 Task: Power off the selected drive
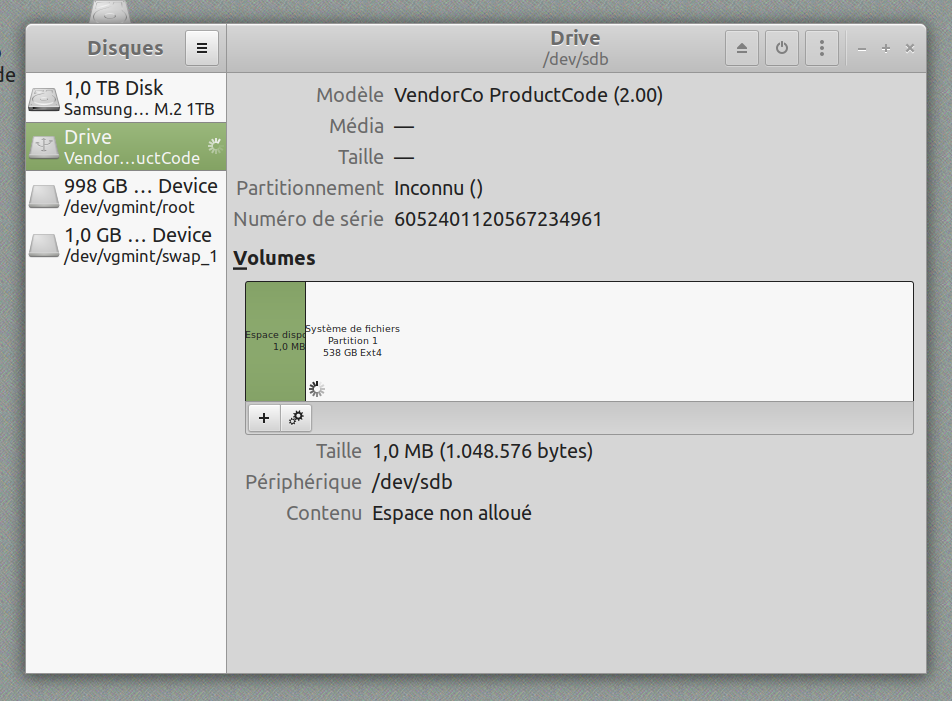click(x=781, y=47)
